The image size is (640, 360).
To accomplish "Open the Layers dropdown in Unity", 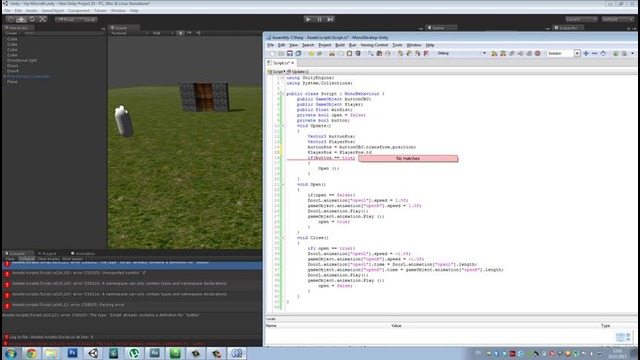I will tap(581, 19).
